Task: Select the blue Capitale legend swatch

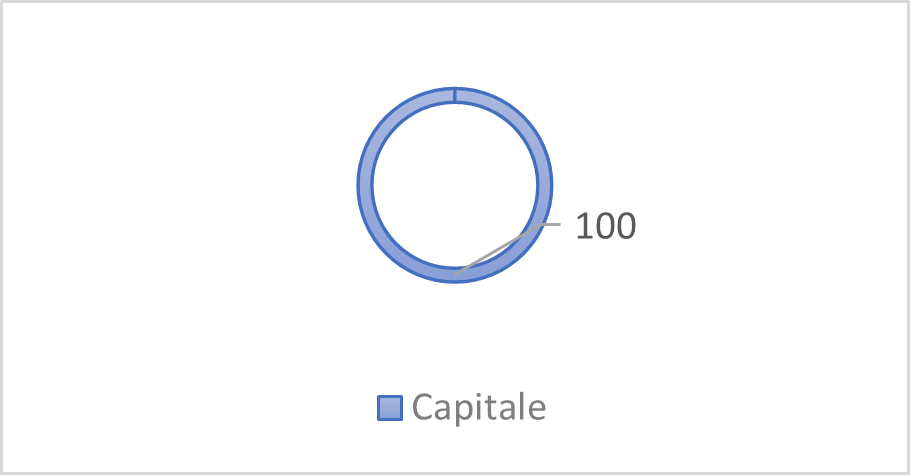Action: point(389,408)
